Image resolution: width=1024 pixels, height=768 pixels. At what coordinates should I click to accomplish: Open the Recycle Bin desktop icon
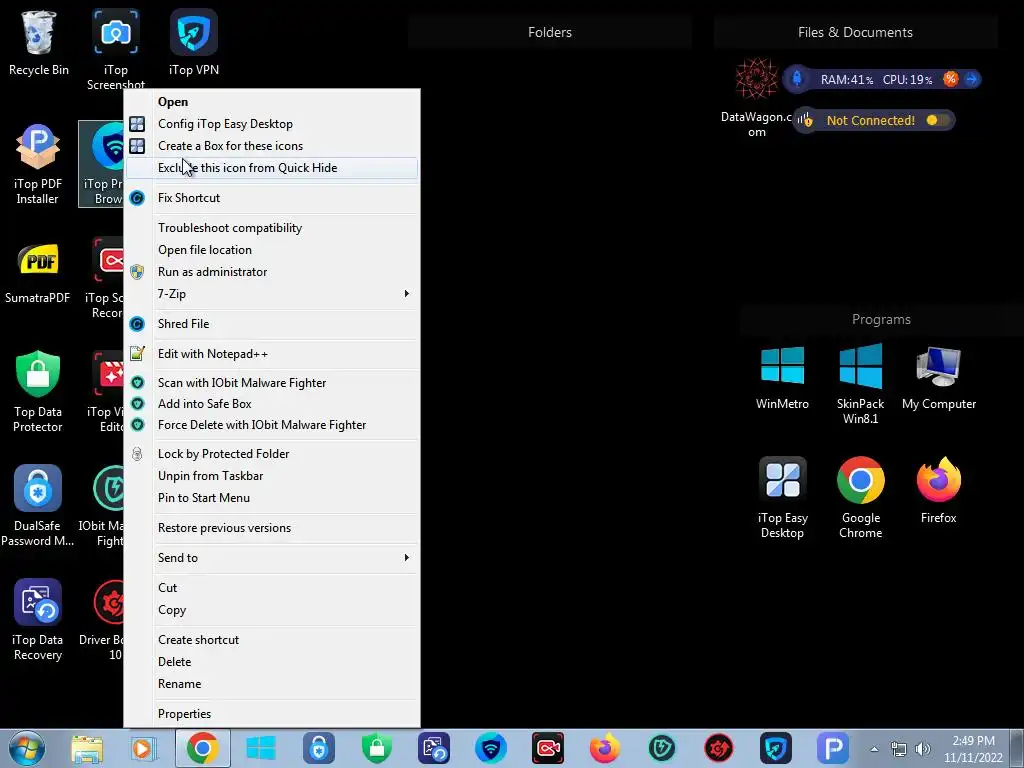pos(39,43)
